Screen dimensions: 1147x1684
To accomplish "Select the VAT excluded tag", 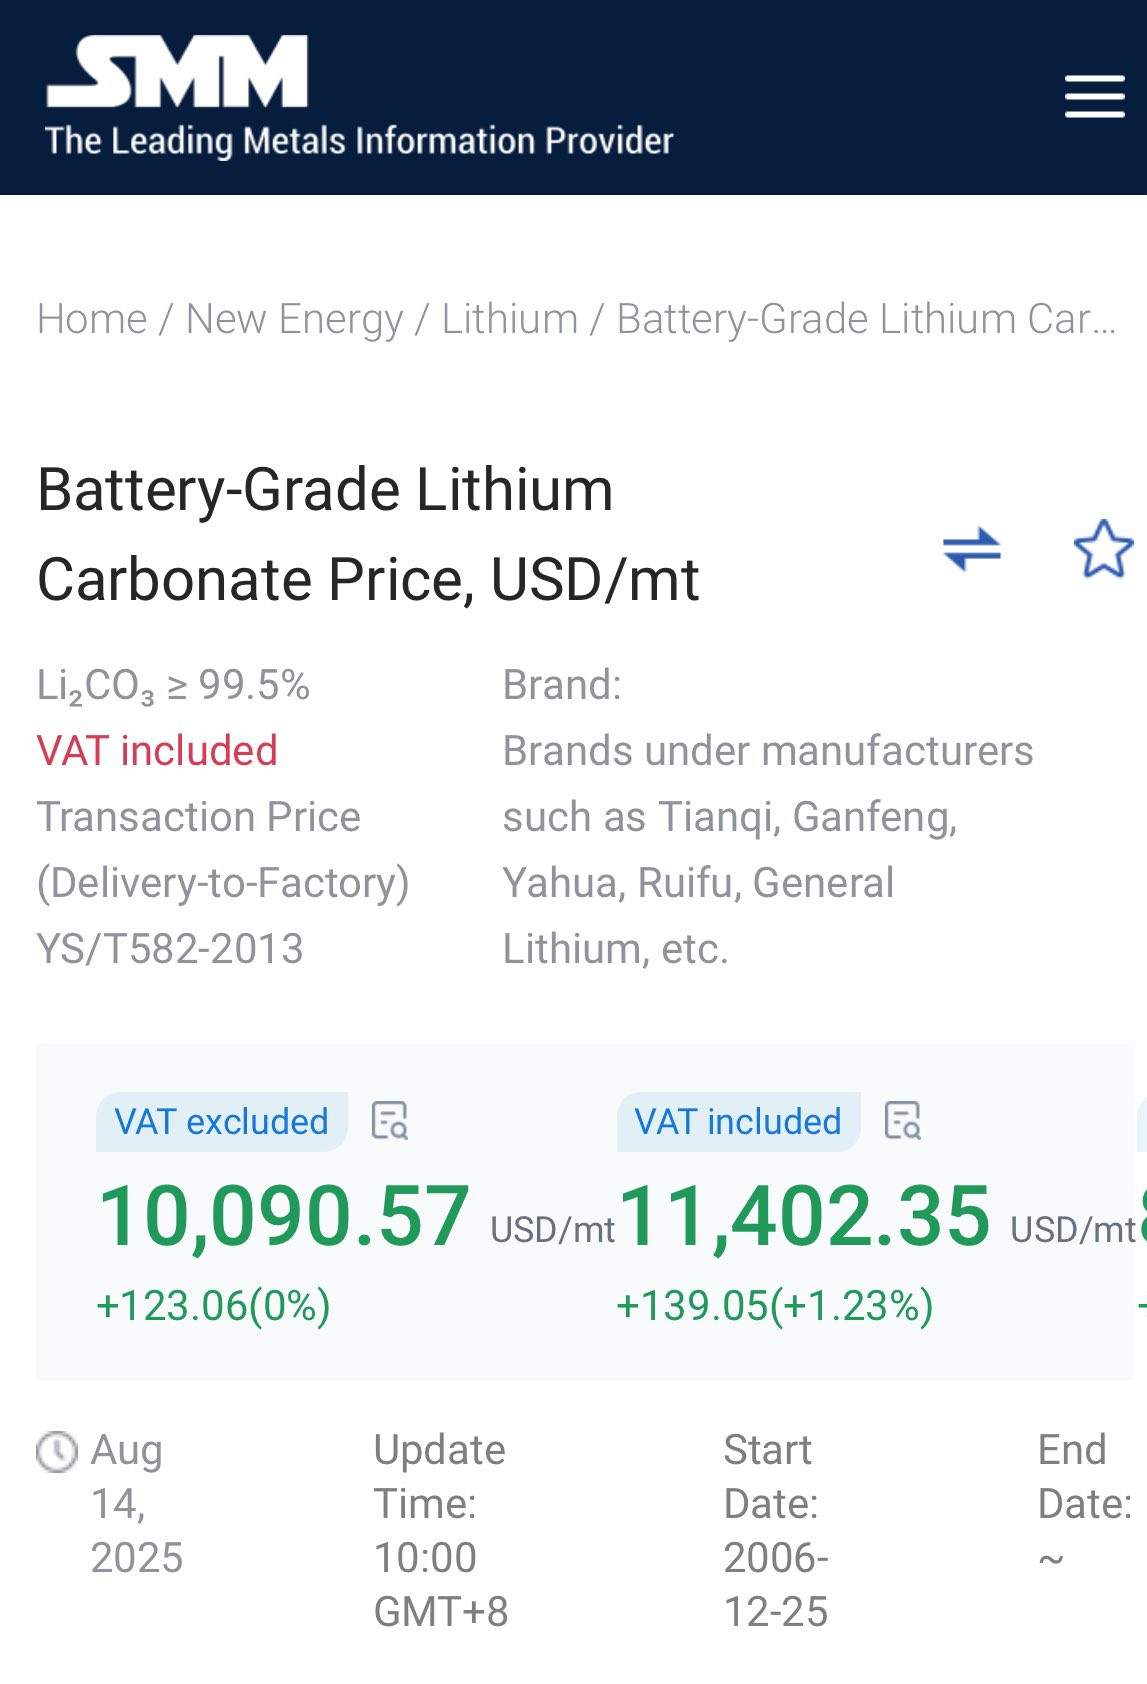I will click(222, 1121).
